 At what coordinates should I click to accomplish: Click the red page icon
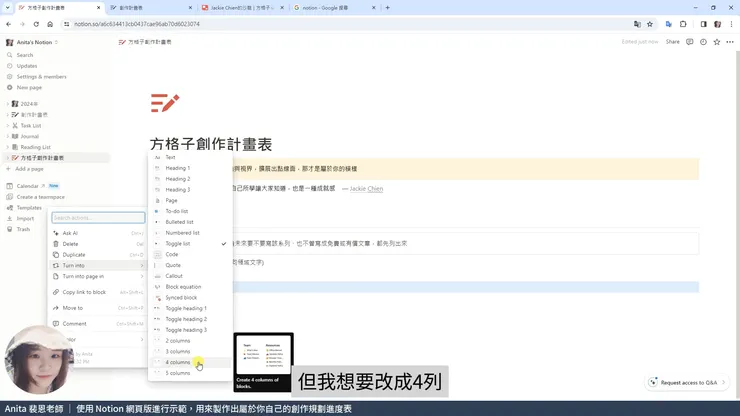[x=165, y=102]
